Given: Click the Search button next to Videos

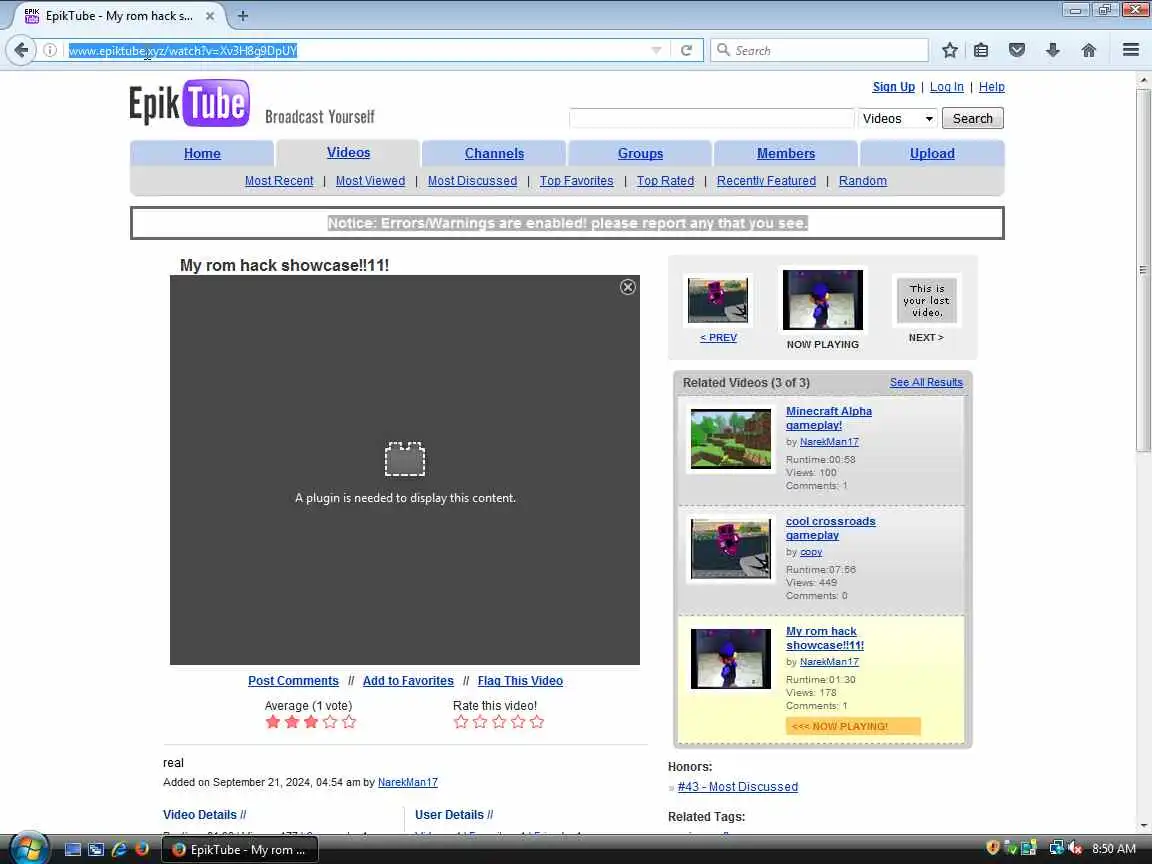Looking at the screenshot, I should [x=972, y=118].
